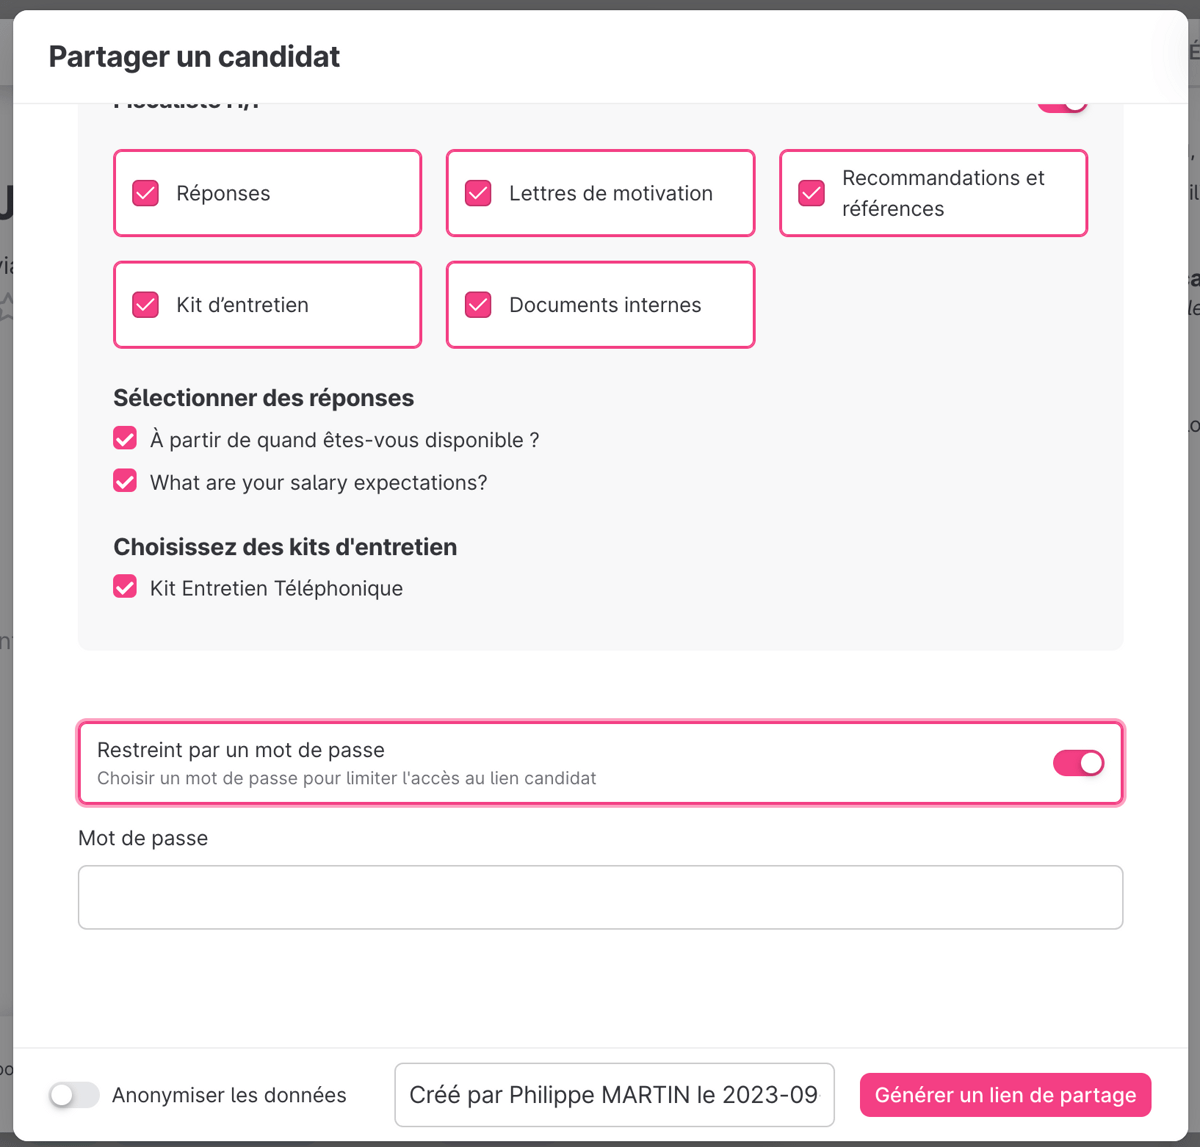Viewport: 1200px width, 1147px height.
Task: Toggle the partially hidden switch above Recommandations card
Action: [x=1062, y=105]
